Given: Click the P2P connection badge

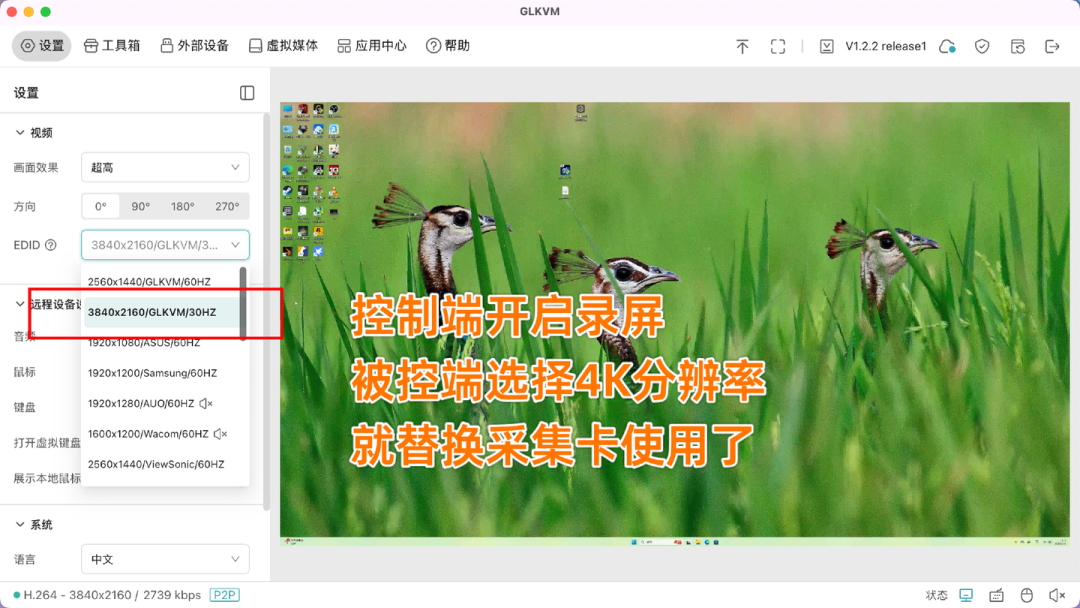Looking at the screenshot, I should (x=225, y=595).
